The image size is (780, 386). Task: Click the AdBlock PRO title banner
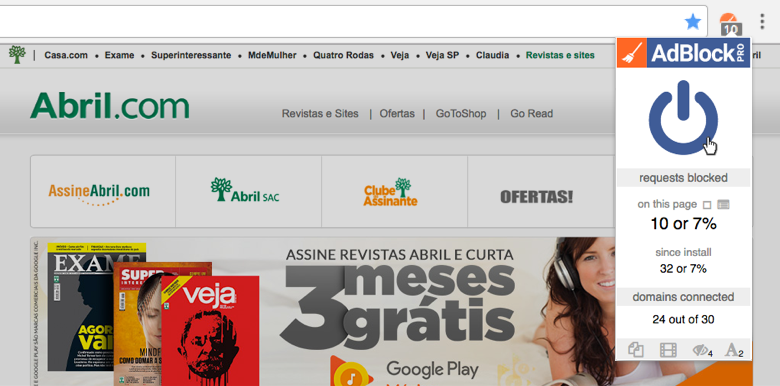pyautogui.click(x=698, y=53)
